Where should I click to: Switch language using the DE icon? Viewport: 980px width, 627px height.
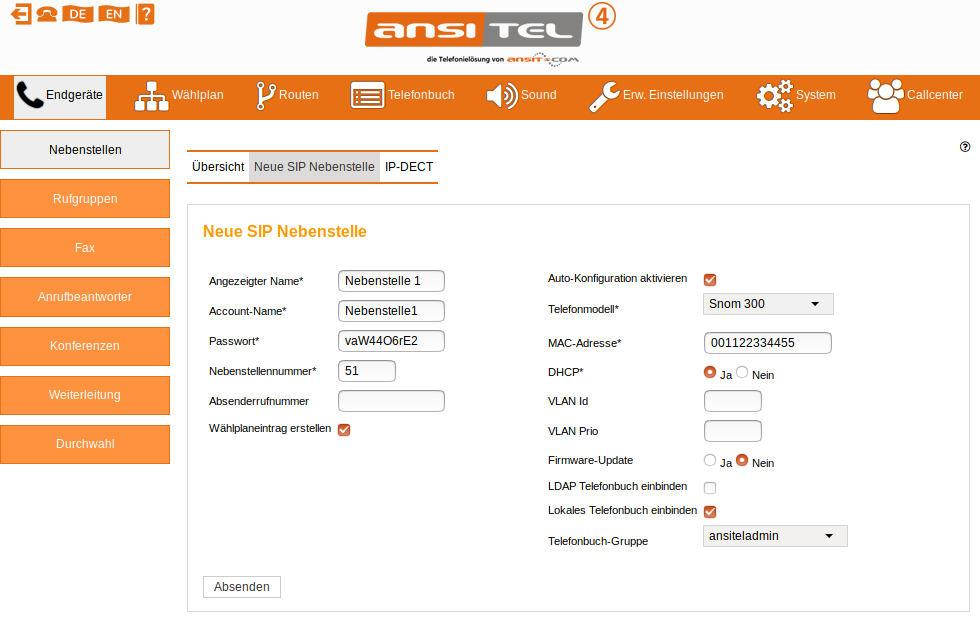[x=77, y=14]
